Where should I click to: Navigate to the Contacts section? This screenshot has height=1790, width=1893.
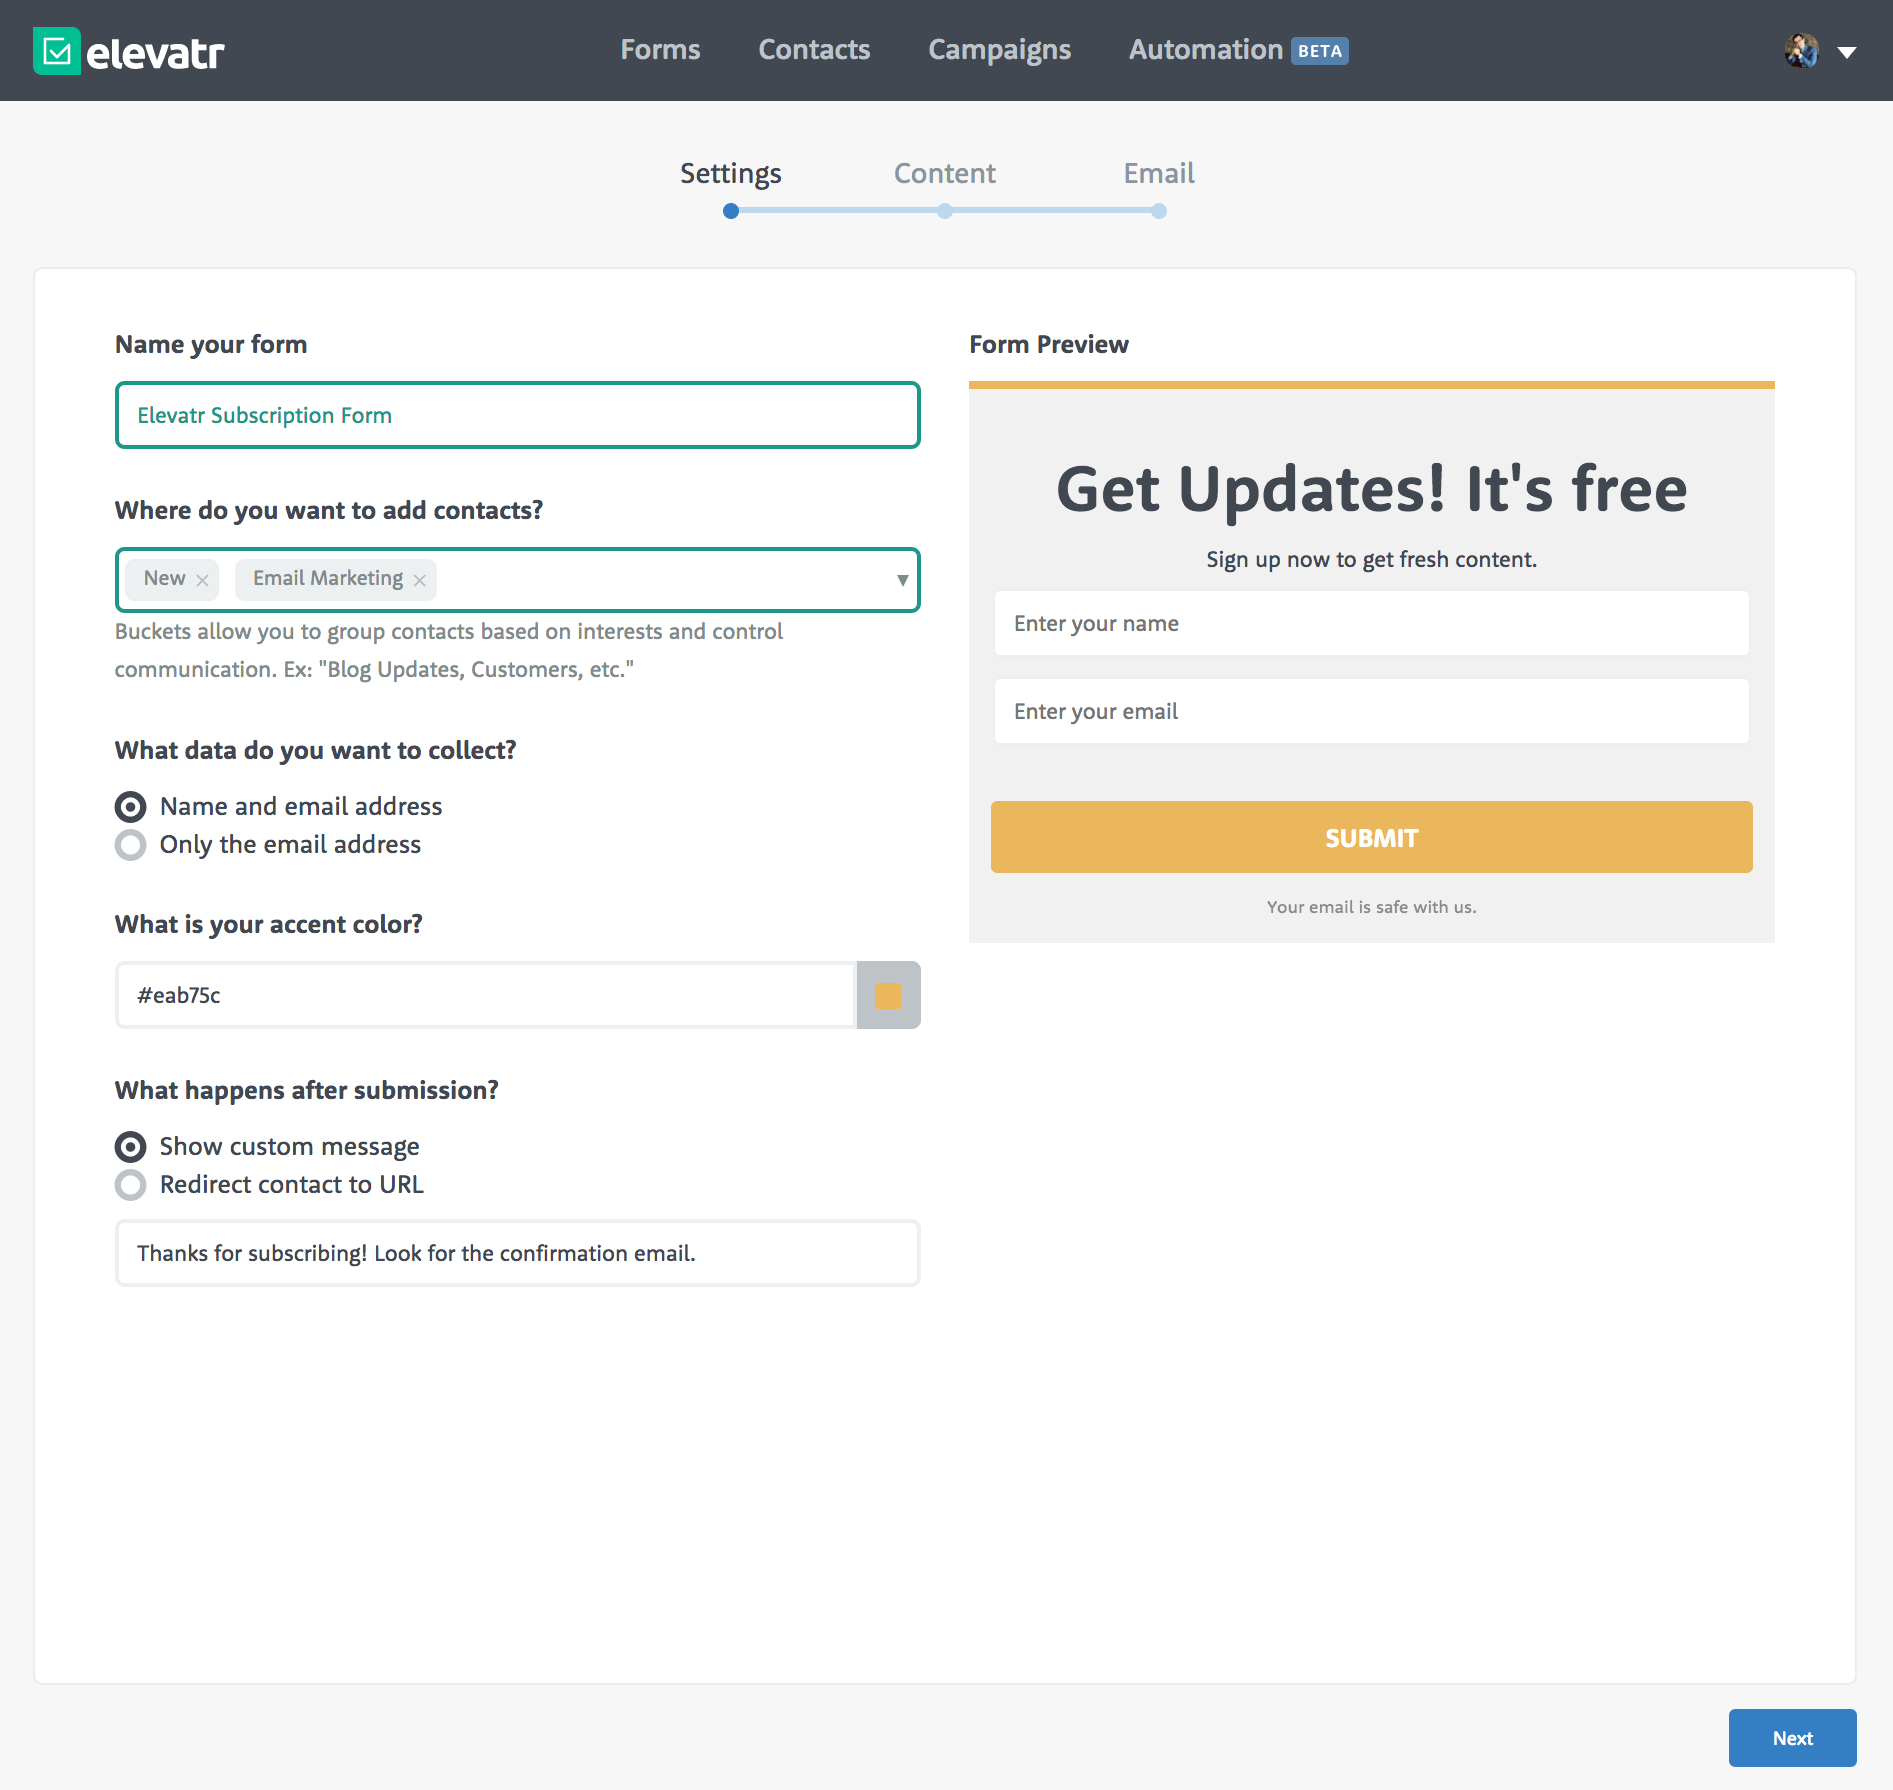(814, 49)
